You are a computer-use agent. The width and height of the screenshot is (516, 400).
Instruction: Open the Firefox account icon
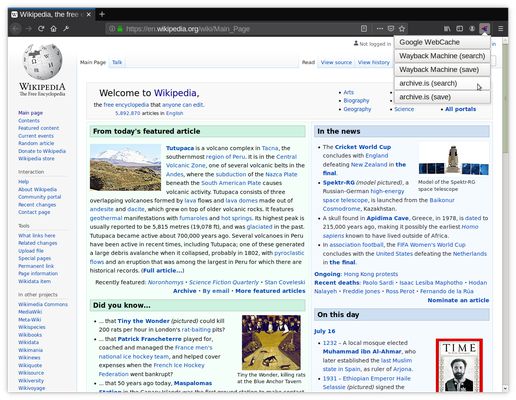(x=472, y=29)
